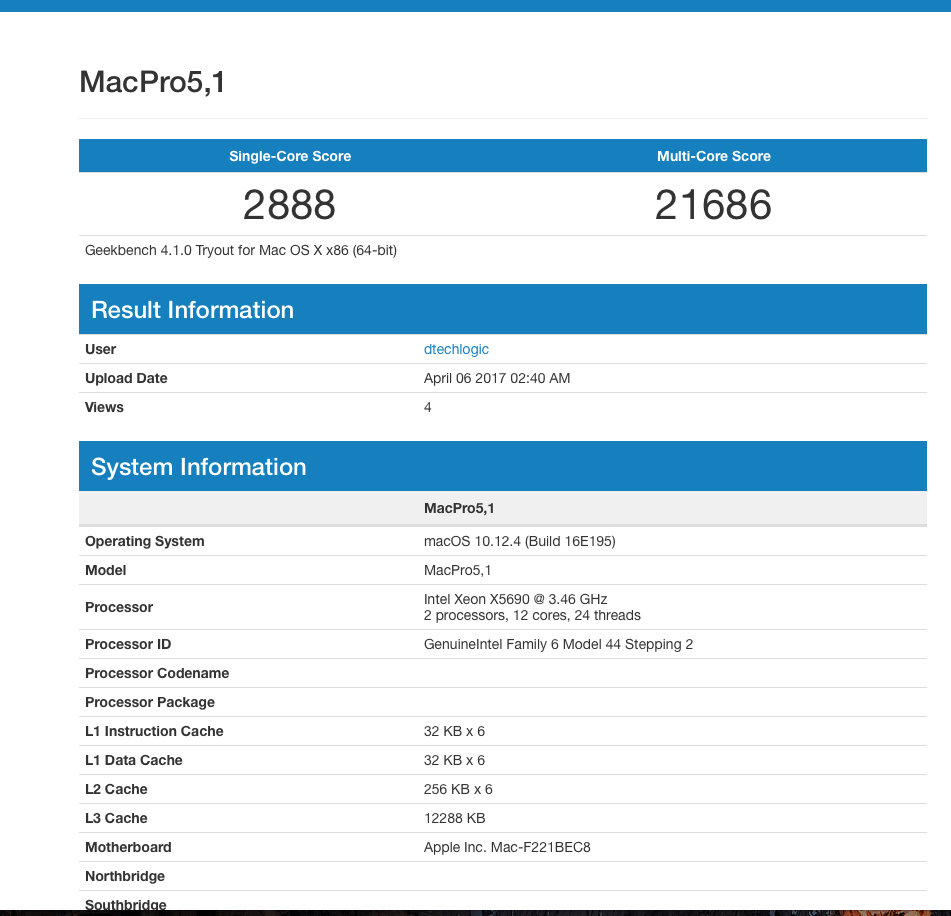The width and height of the screenshot is (951, 916).
Task: Select the Operating System label
Action: [144, 541]
